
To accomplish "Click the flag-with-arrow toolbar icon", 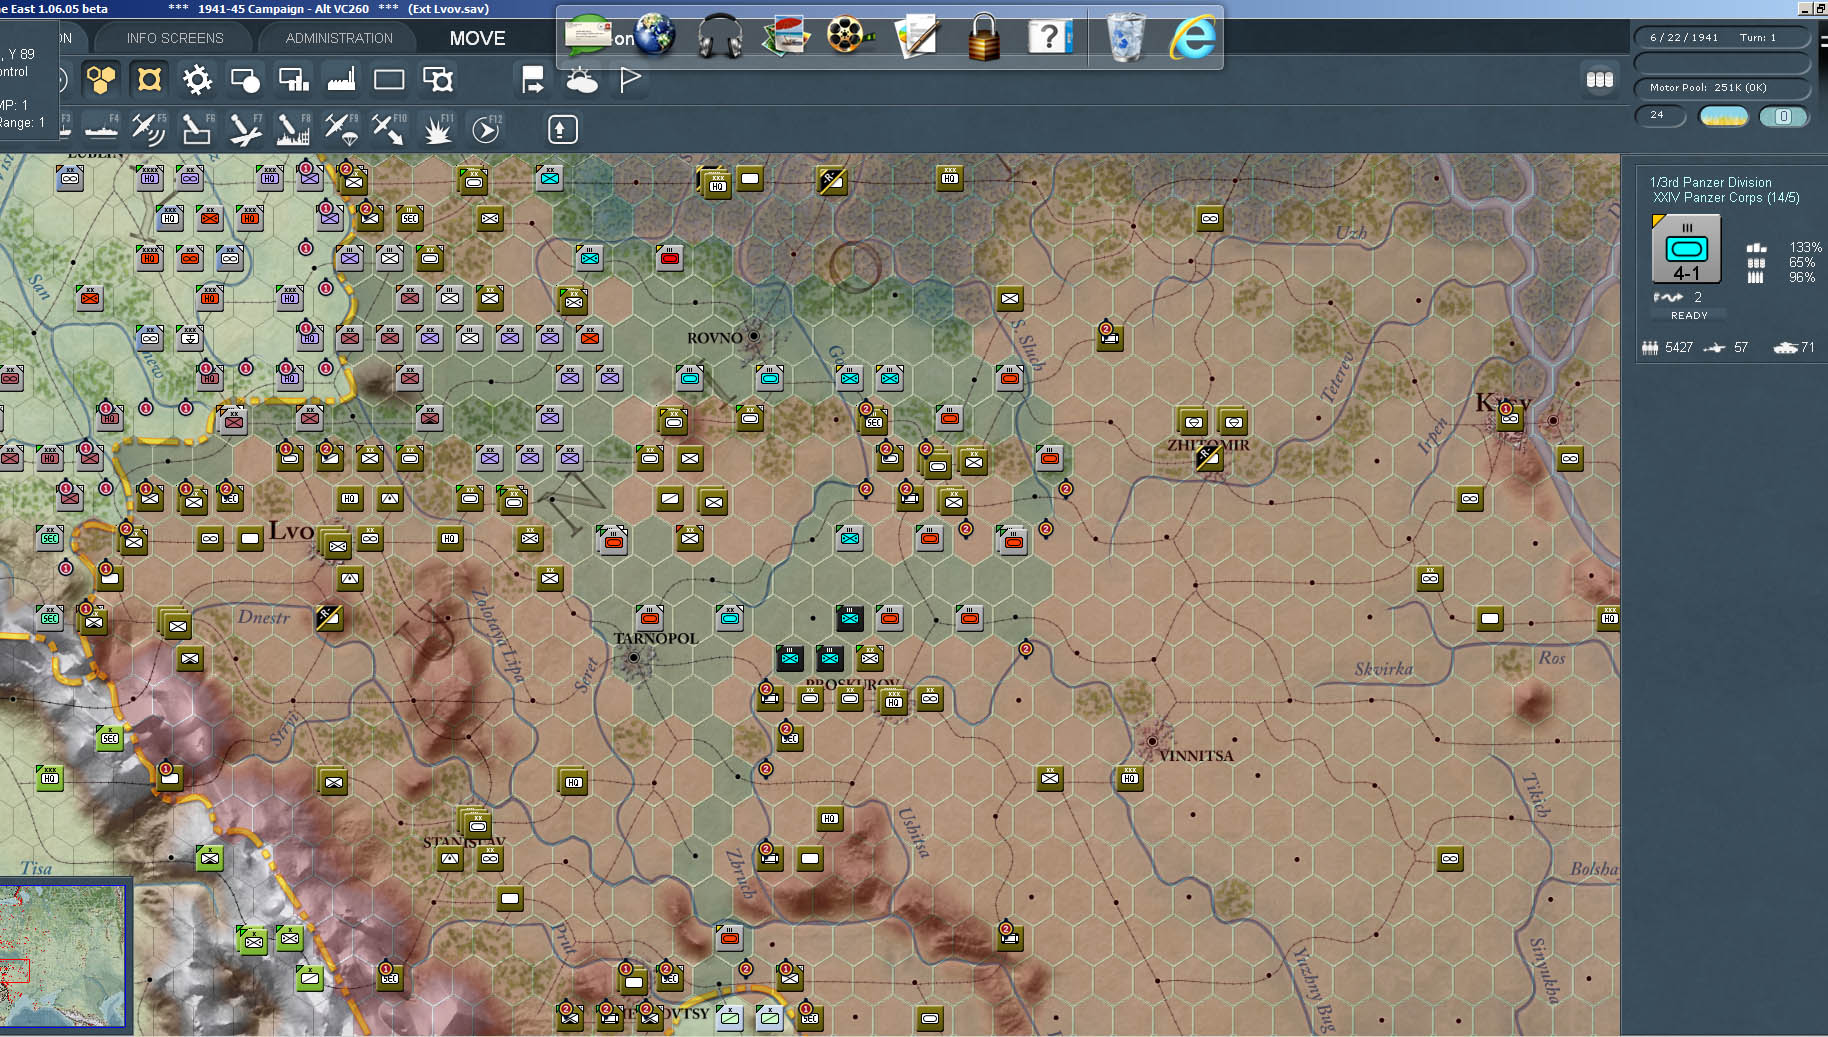I will tap(533, 79).
